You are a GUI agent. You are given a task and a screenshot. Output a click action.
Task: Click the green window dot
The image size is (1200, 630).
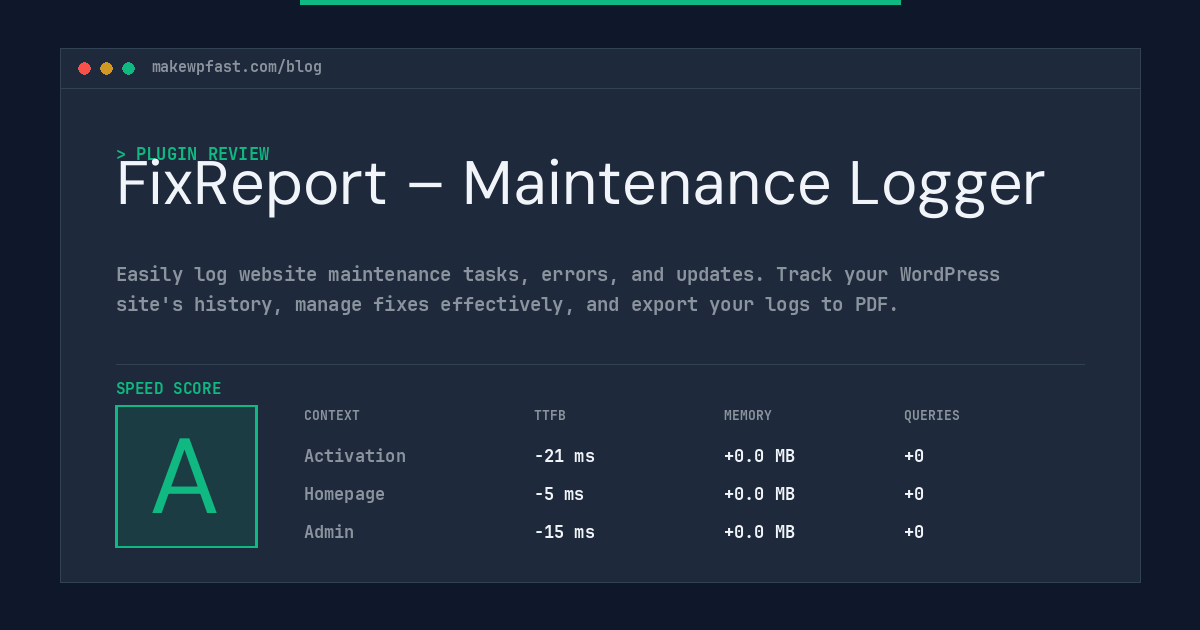click(x=128, y=68)
